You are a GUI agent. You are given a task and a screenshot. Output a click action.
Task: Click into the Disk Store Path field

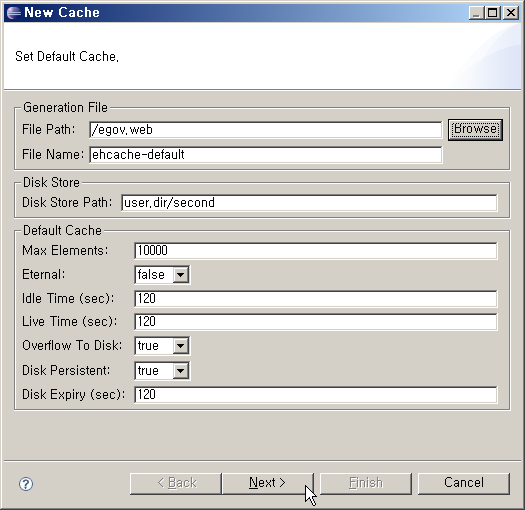309,203
